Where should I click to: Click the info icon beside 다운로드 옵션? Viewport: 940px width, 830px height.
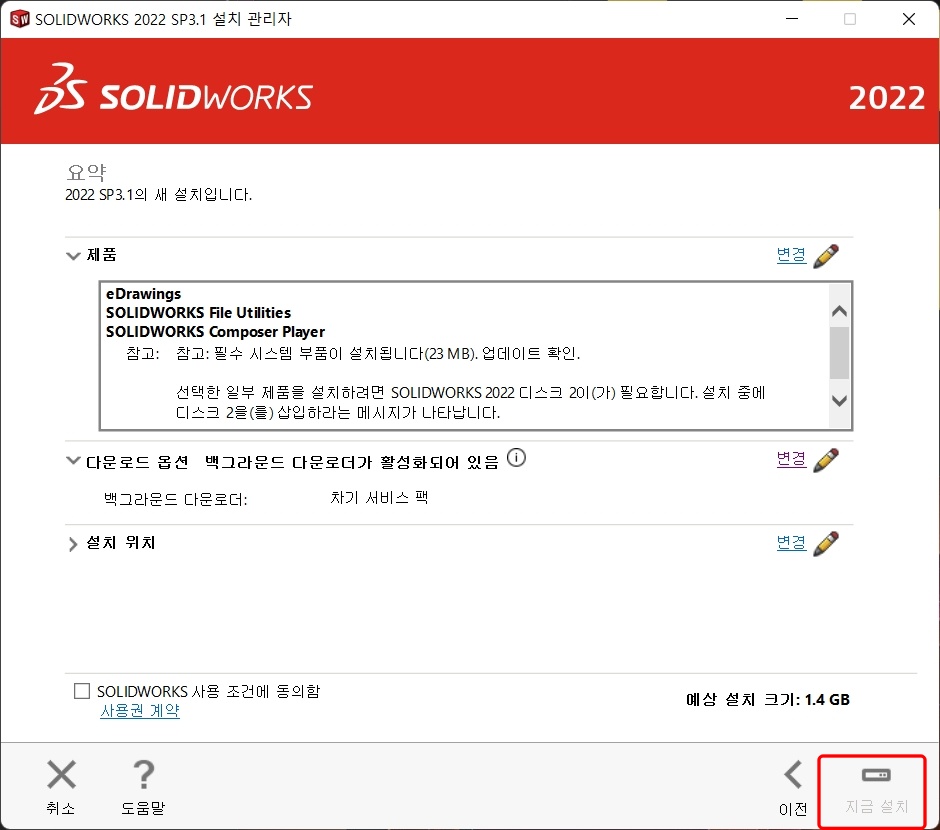tap(516, 458)
